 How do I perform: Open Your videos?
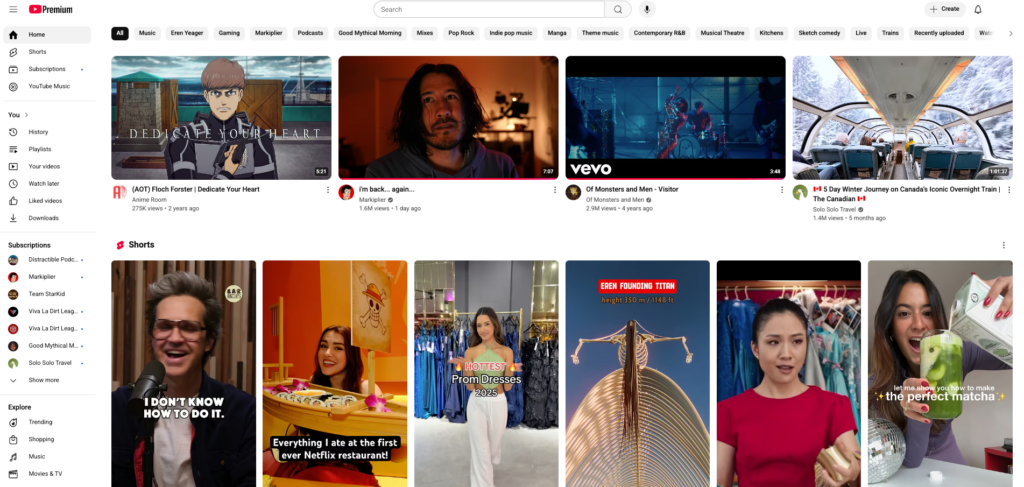[x=47, y=166]
